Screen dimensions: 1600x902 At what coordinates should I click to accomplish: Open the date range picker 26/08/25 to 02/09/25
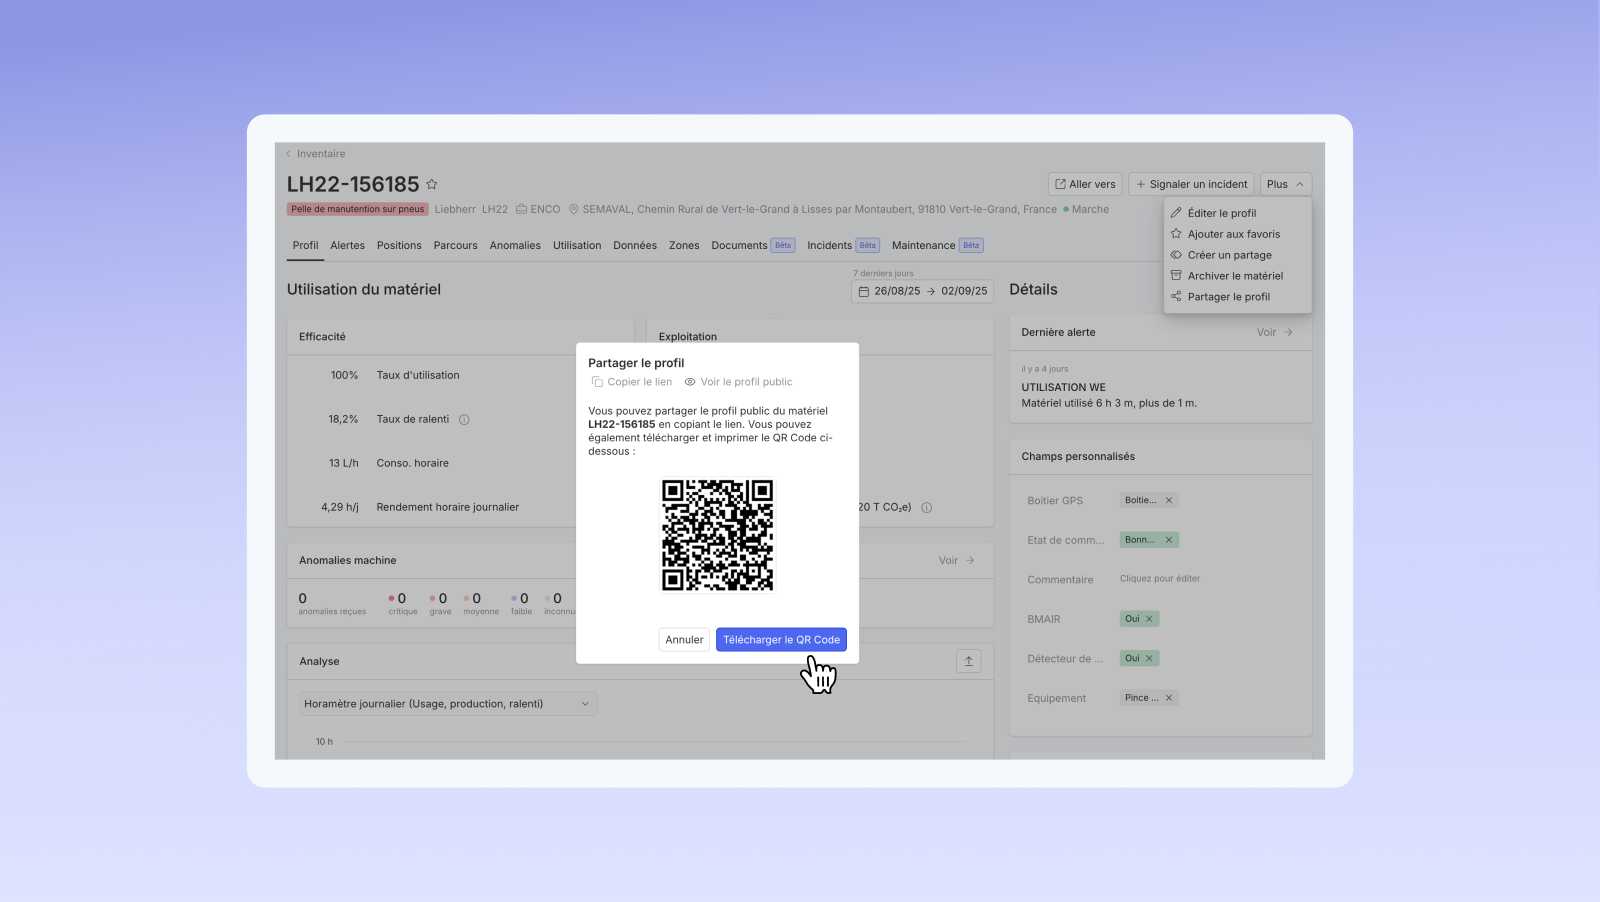(x=922, y=291)
